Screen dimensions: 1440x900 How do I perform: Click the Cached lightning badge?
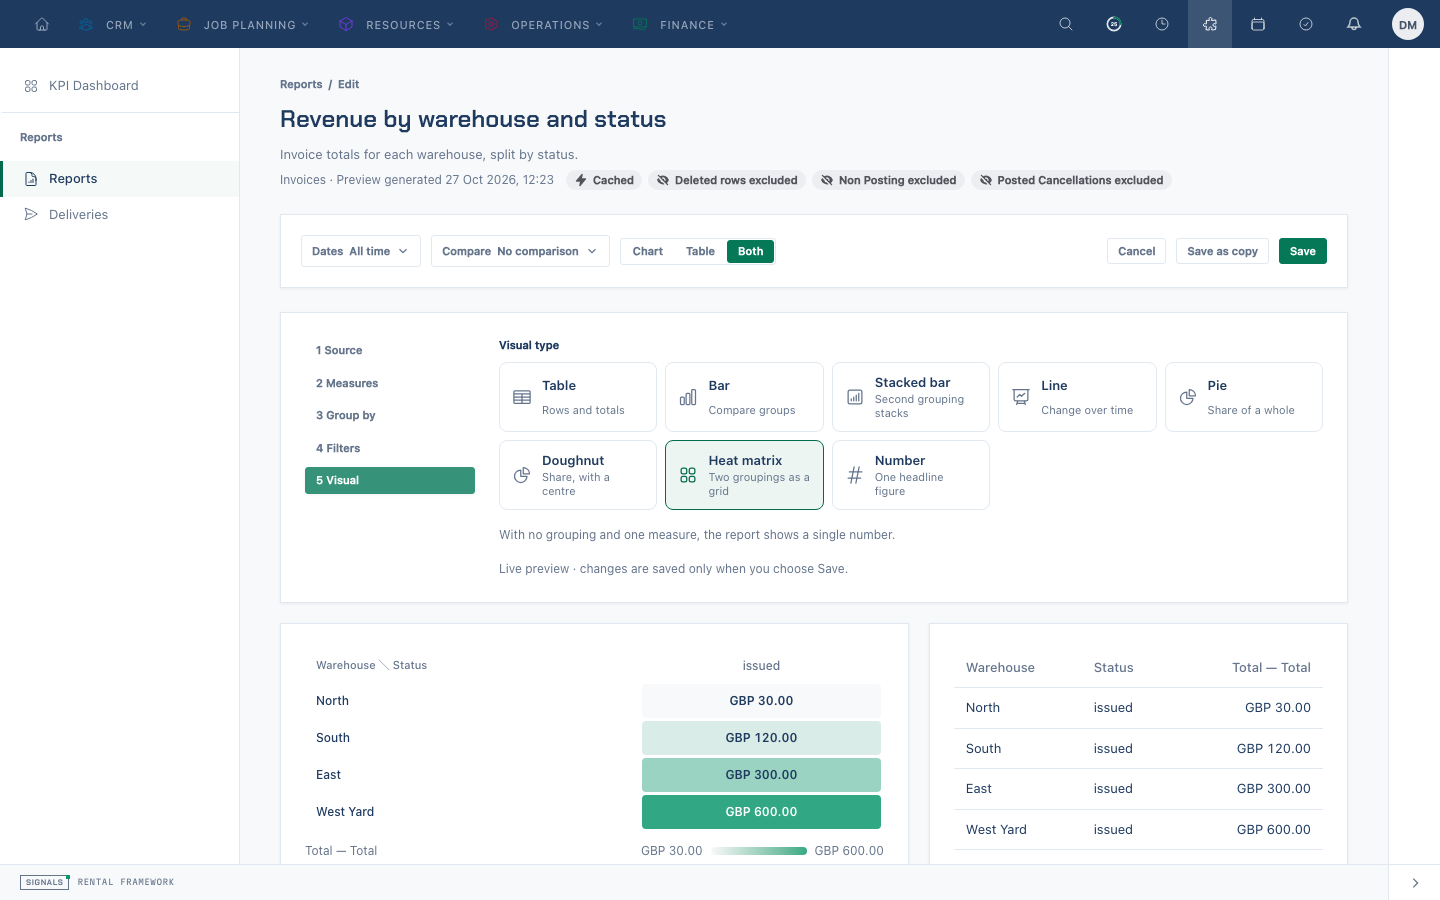click(604, 180)
